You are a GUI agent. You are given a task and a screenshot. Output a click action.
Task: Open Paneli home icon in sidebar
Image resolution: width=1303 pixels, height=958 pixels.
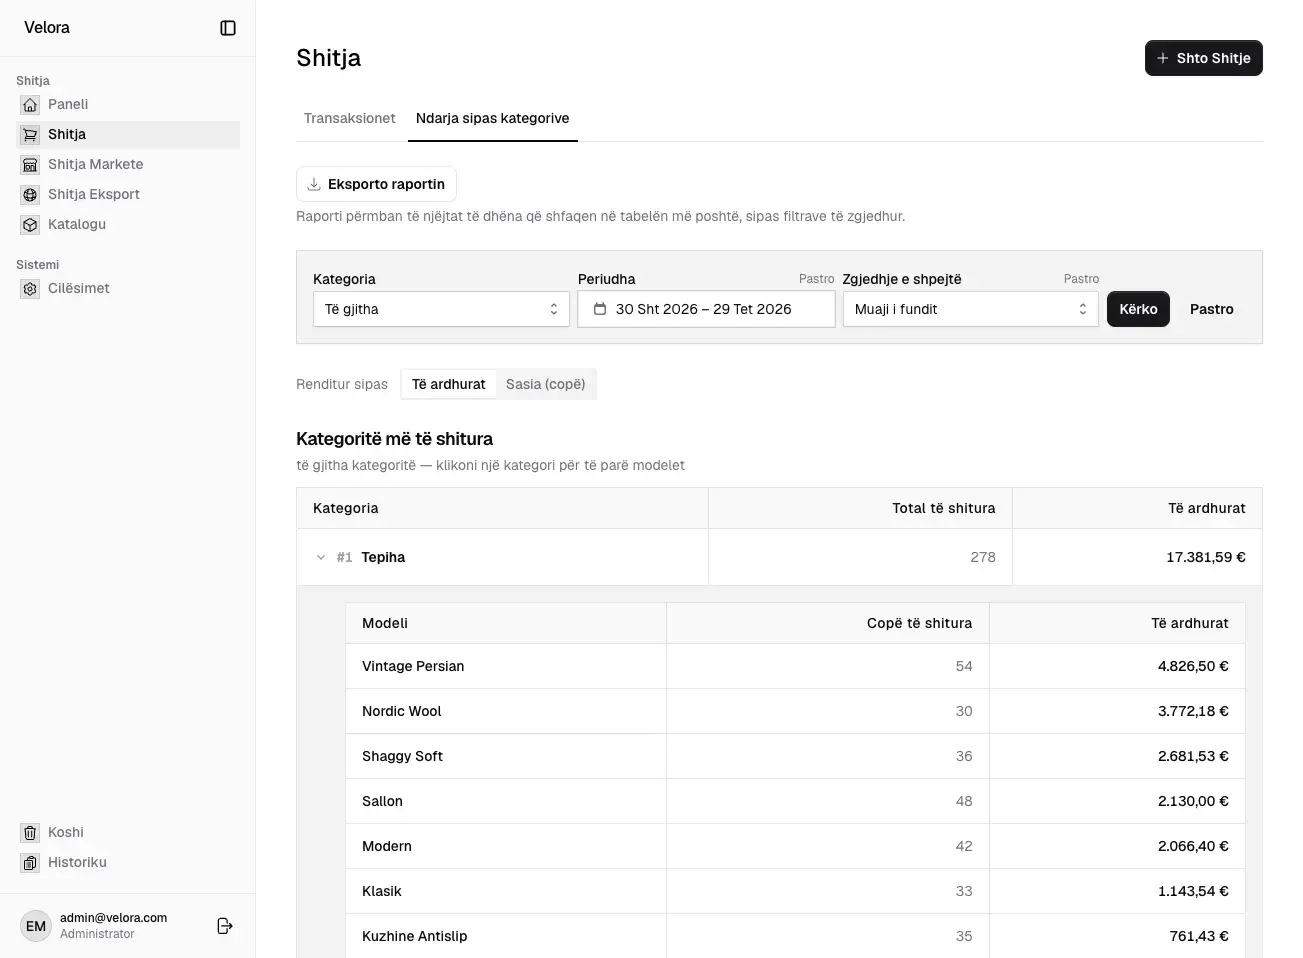coord(30,104)
